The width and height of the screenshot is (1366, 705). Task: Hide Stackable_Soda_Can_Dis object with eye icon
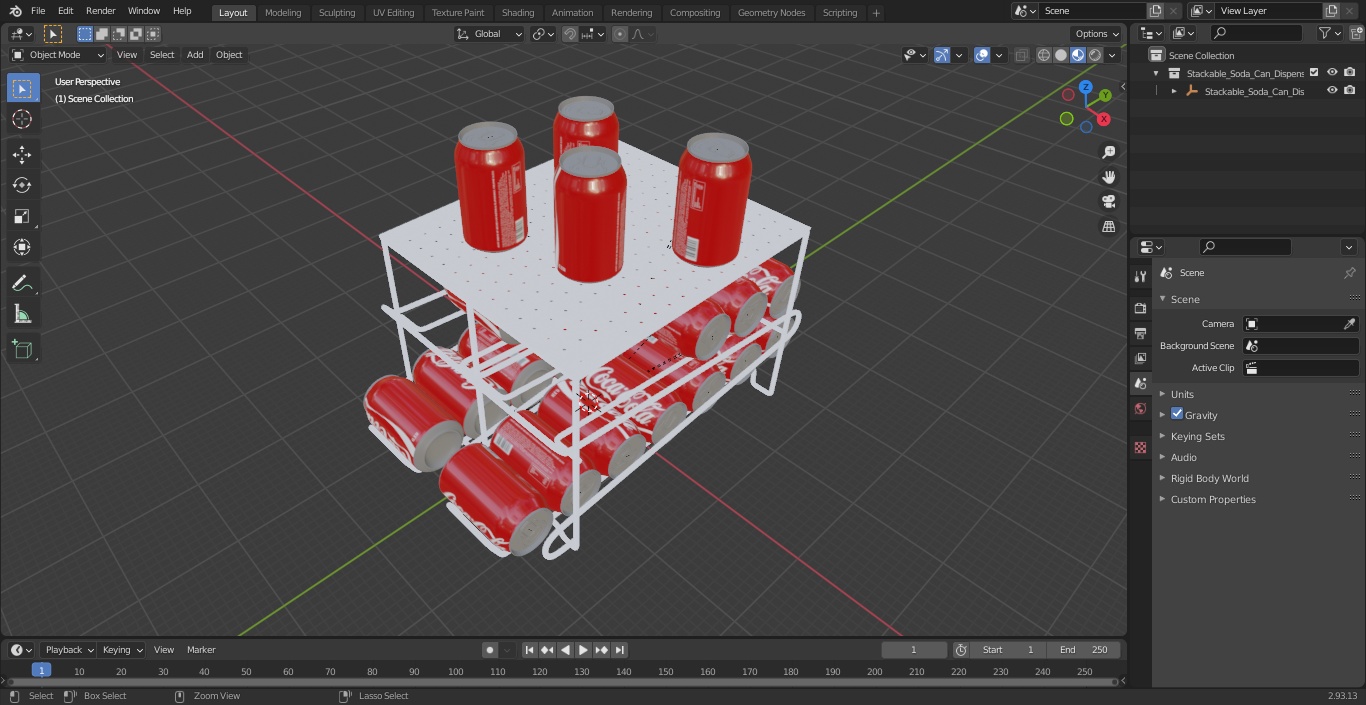pyautogui.click(x=1332, y=91)
